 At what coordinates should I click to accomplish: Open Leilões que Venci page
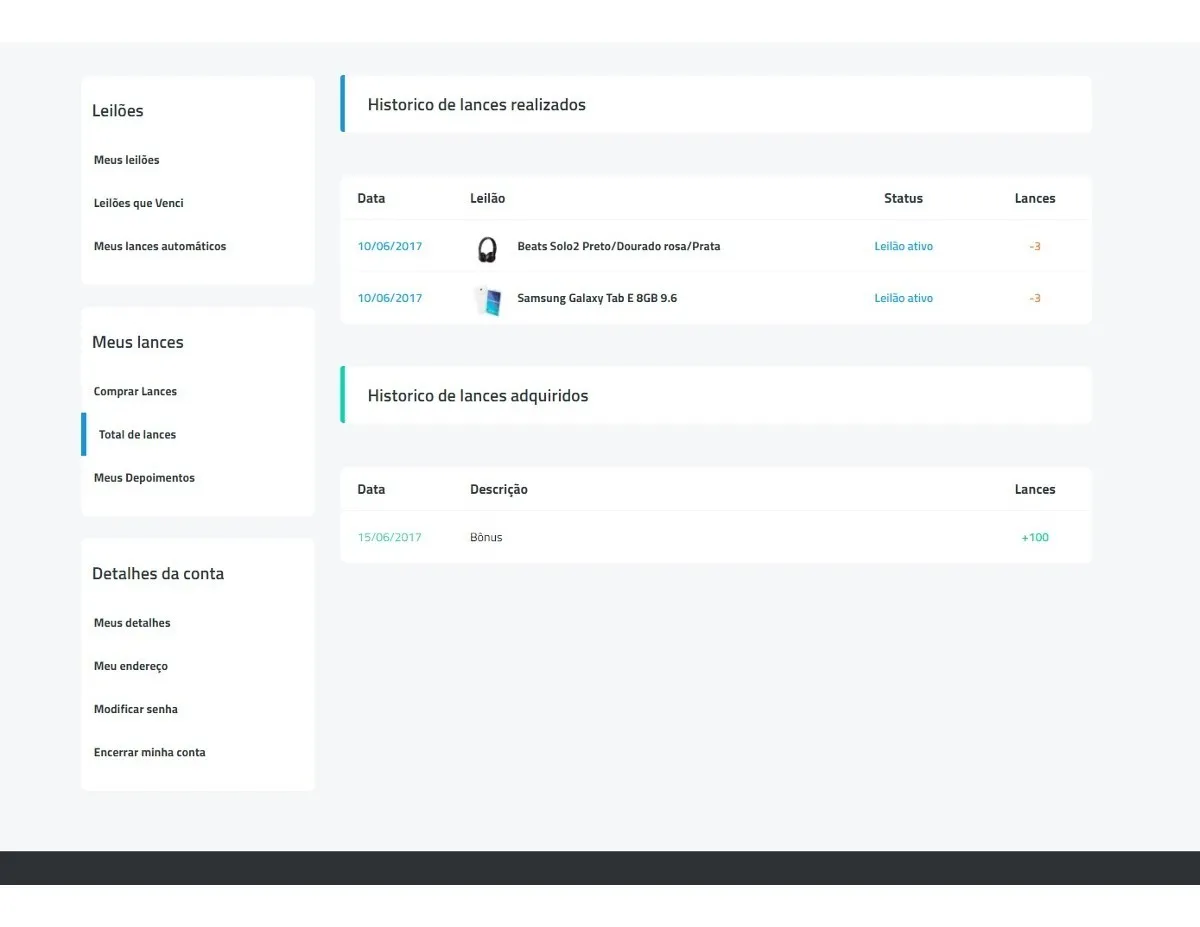(x=138, y=203)
